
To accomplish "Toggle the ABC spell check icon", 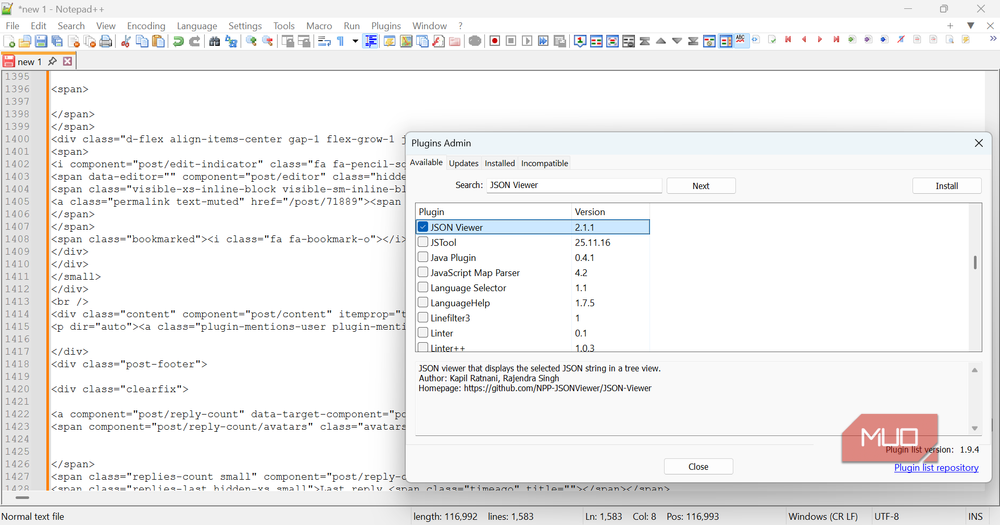I will pos(740,40).
